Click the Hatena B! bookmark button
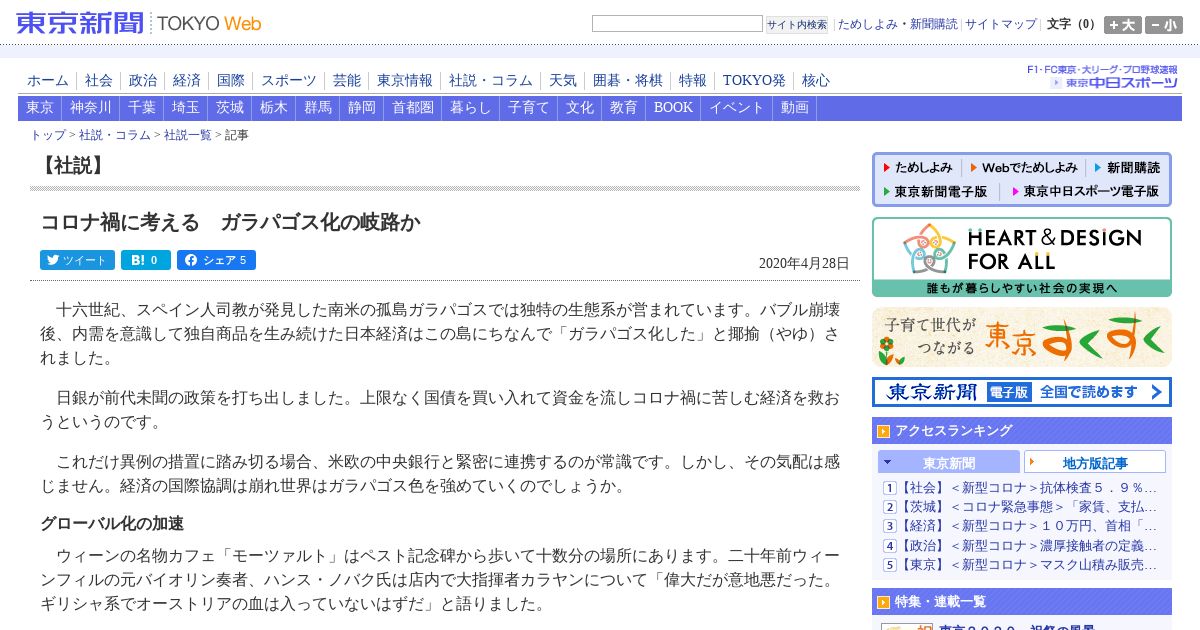Viewport: 1200px width, 630px height. [146, 260]
